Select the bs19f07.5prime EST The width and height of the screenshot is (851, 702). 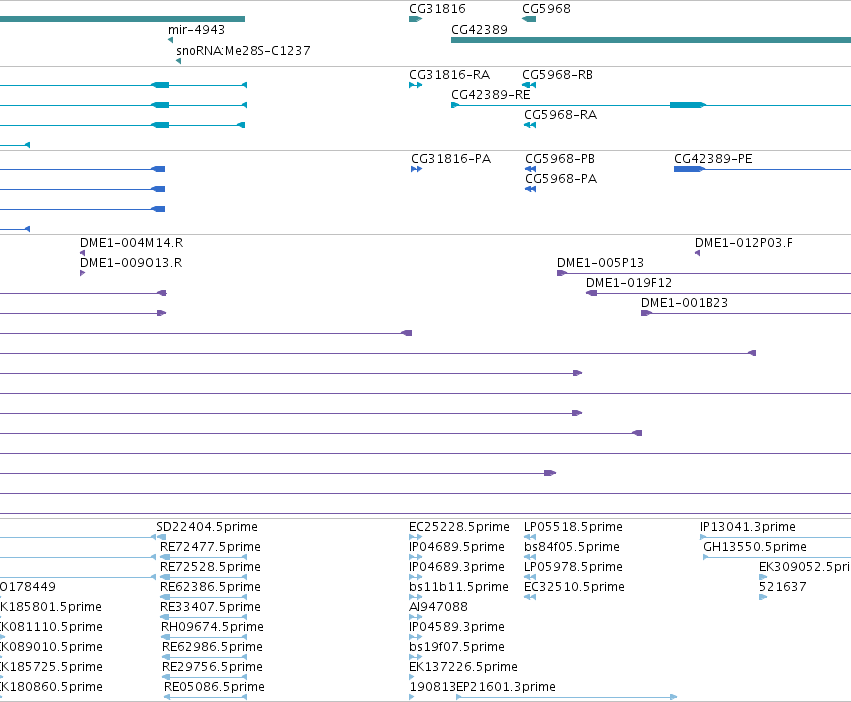[456, 647]
